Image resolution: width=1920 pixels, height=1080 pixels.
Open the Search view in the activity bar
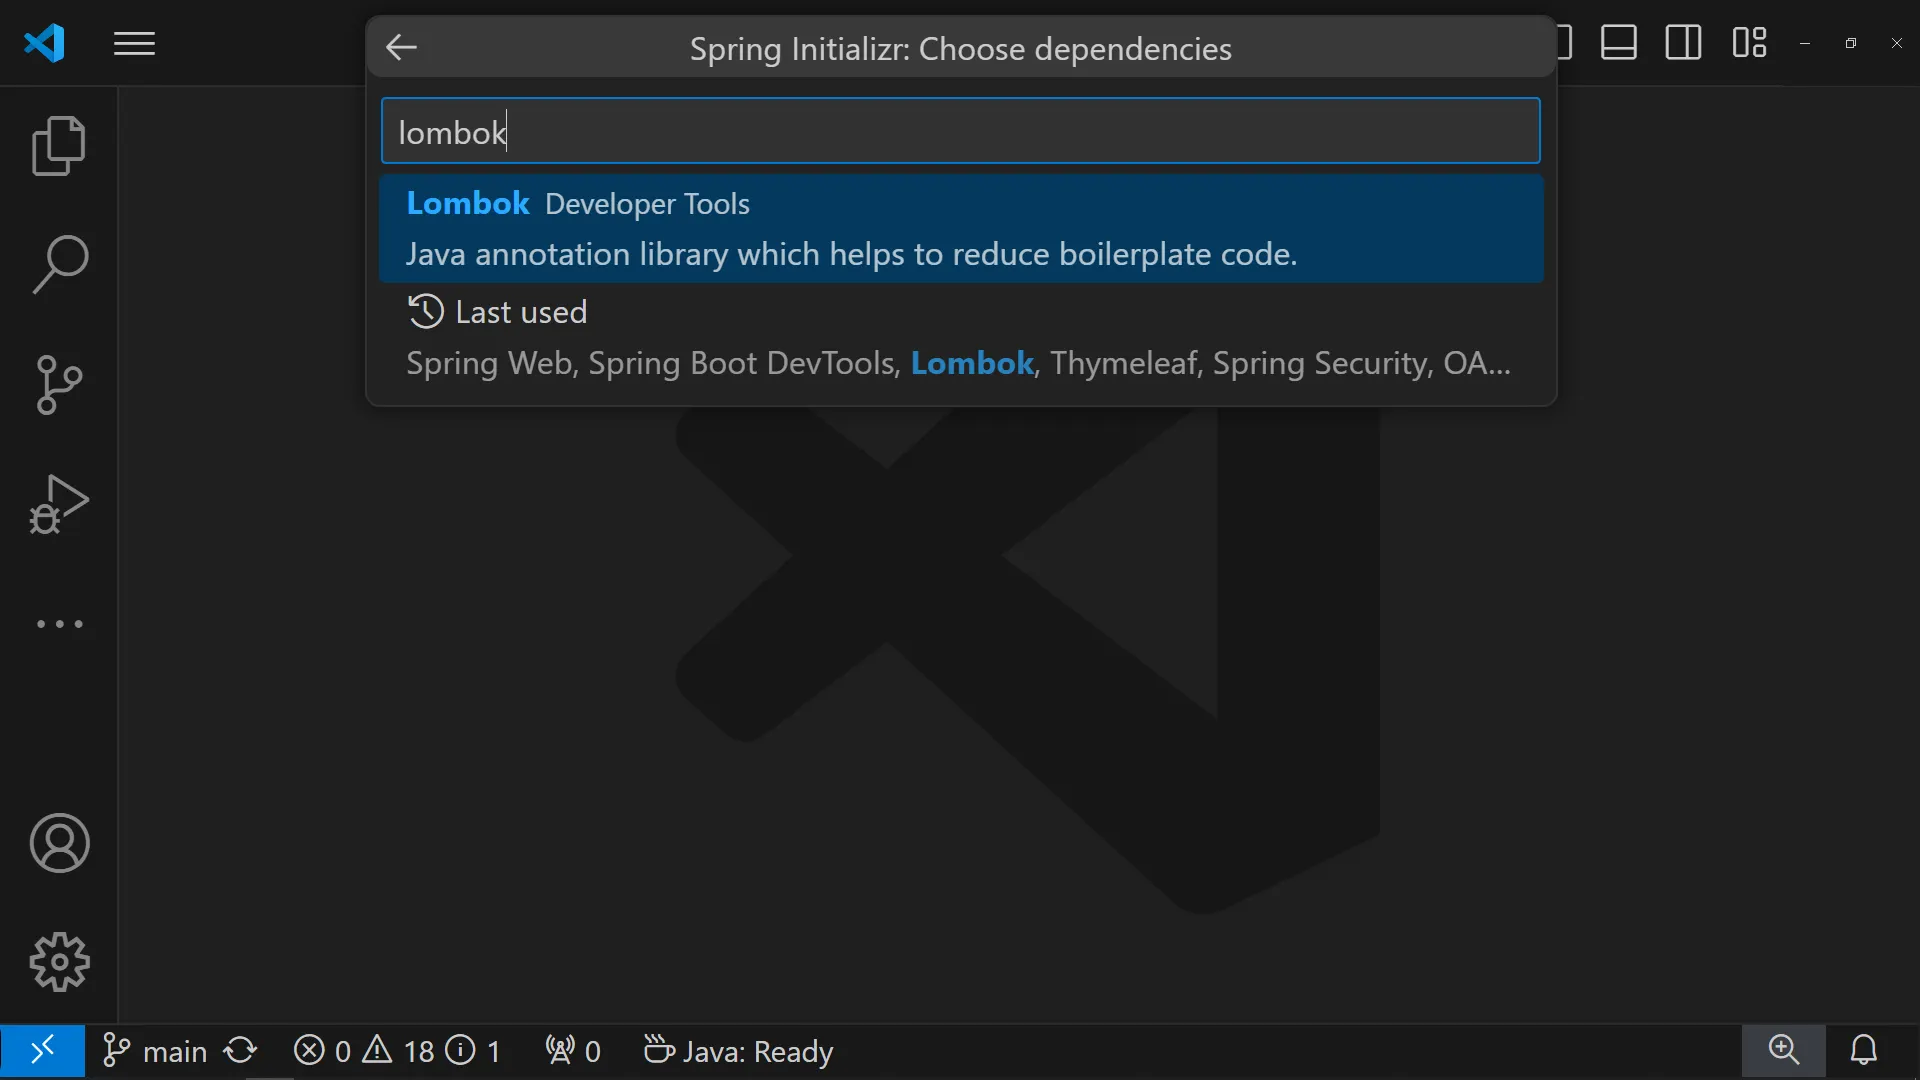(59, 265)
